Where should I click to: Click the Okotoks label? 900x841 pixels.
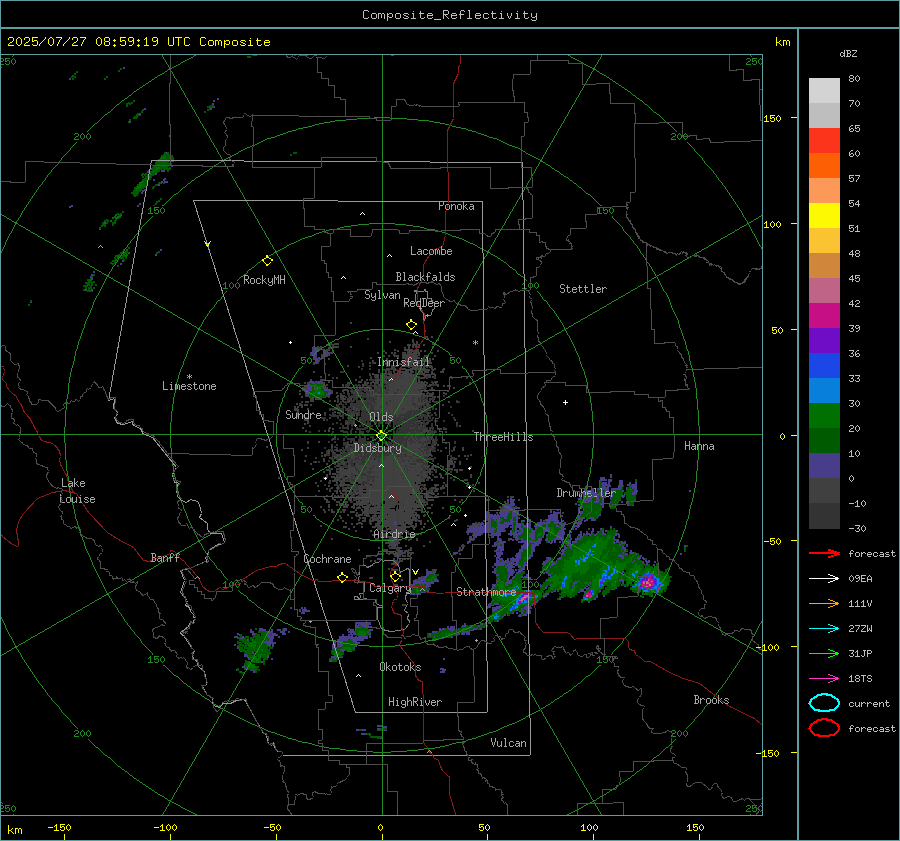click(400, 667)
